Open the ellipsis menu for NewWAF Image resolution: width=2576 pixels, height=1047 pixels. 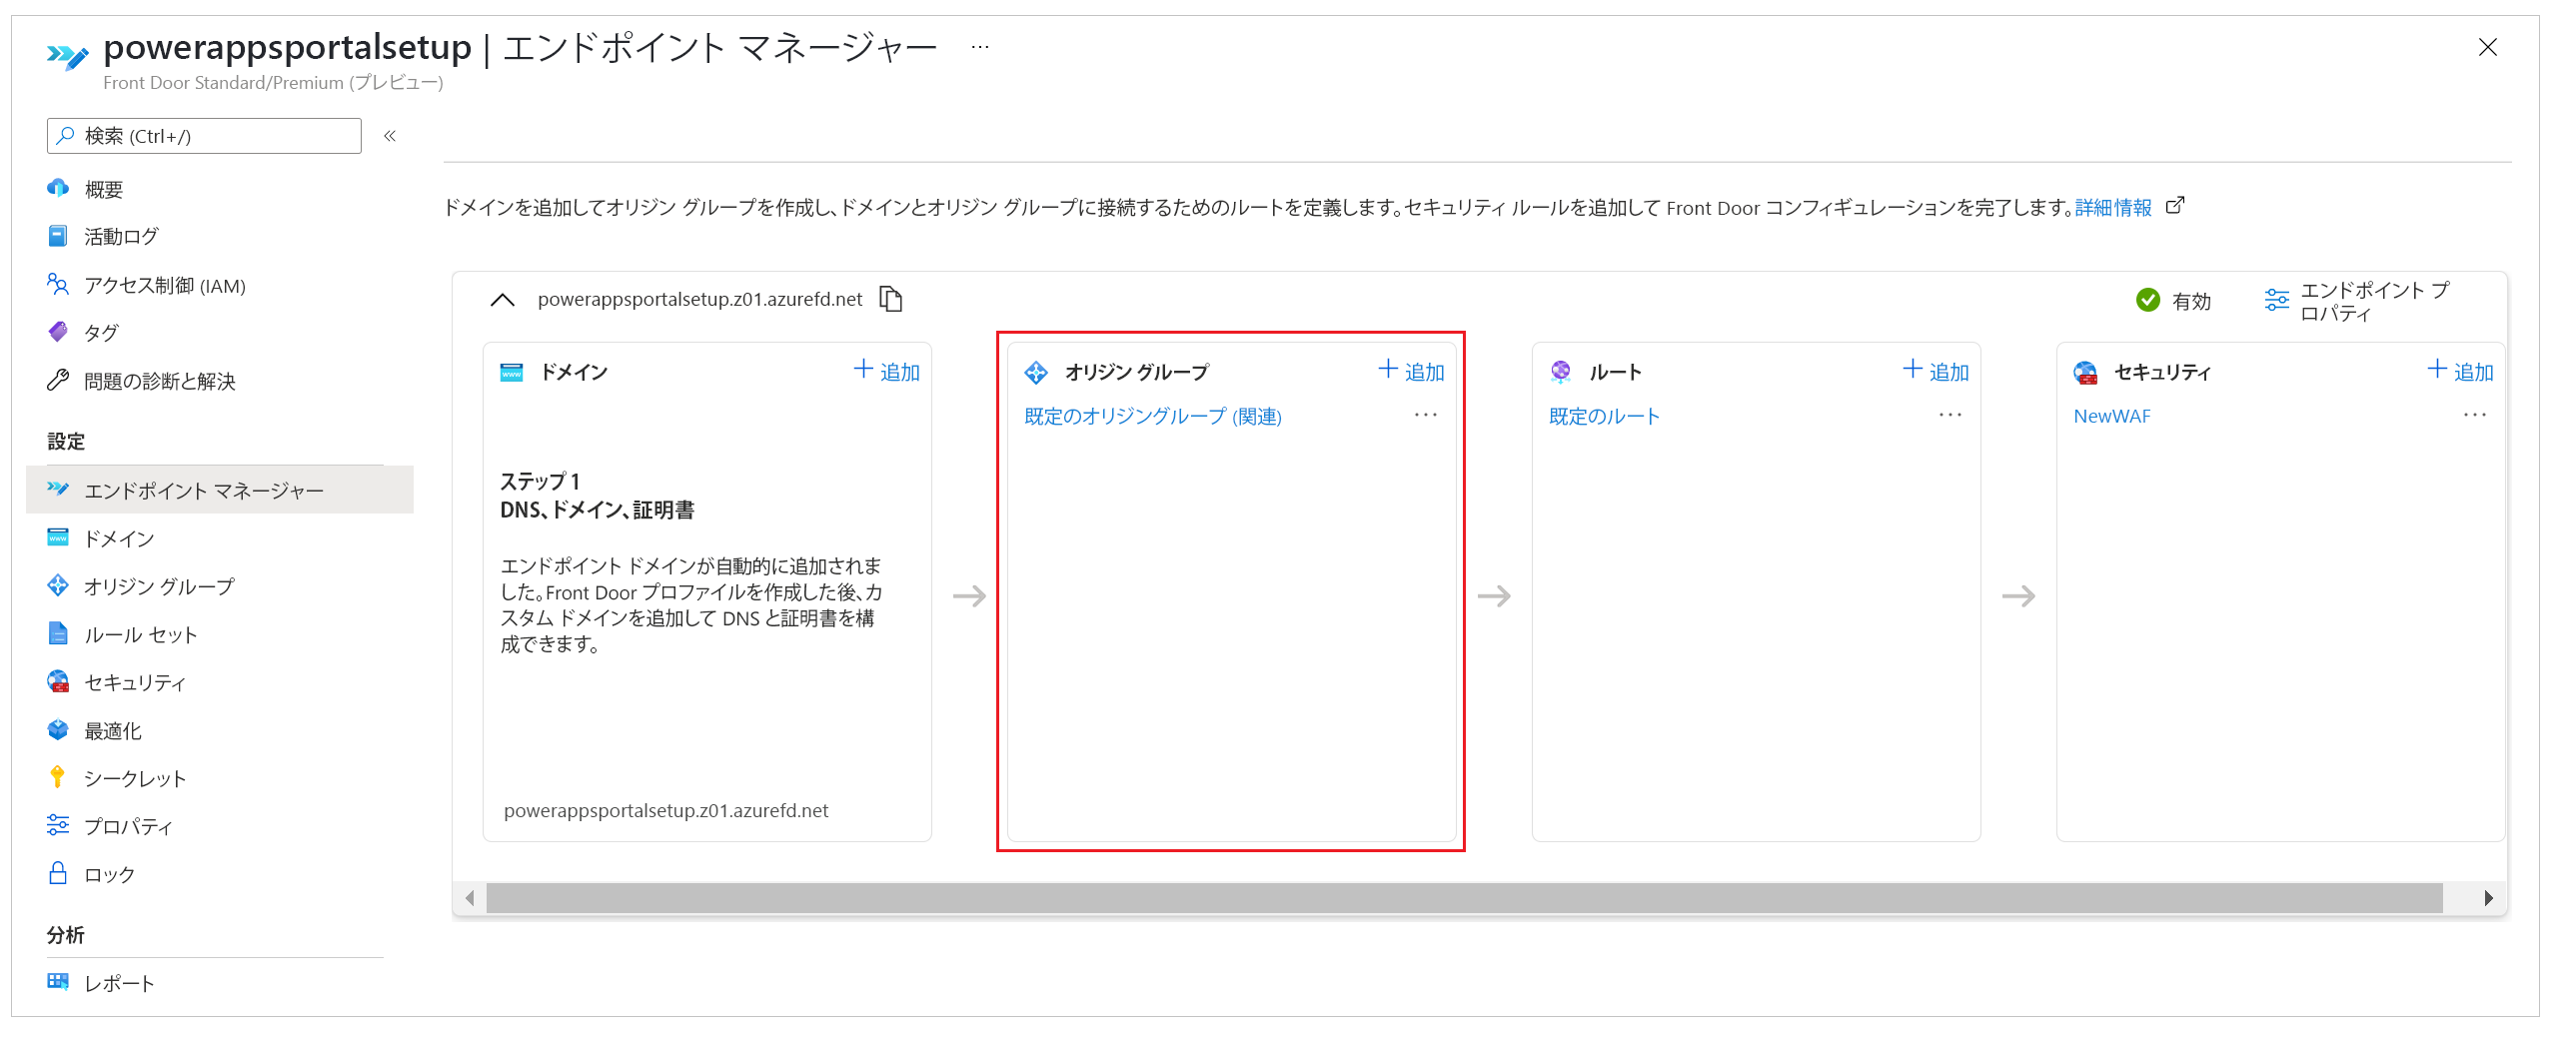tap(2474, 415)
